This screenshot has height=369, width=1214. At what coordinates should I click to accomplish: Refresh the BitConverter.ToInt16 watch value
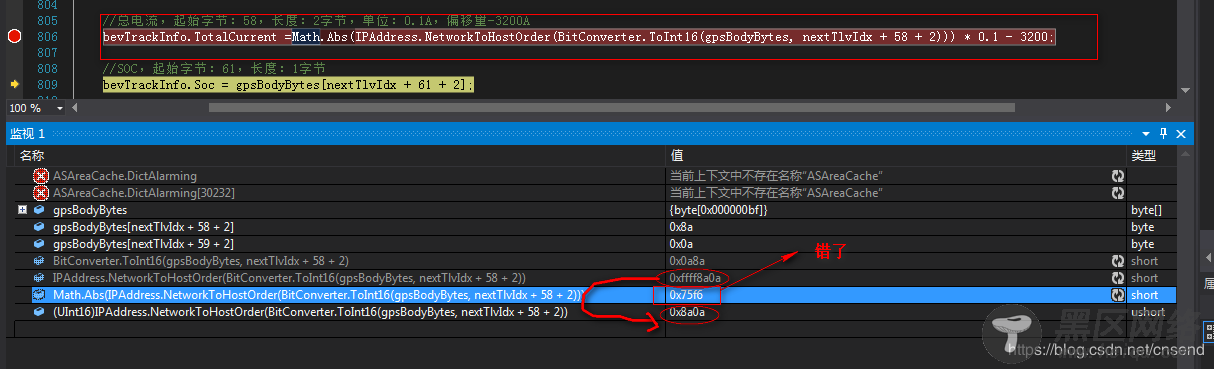(1117, 261)
